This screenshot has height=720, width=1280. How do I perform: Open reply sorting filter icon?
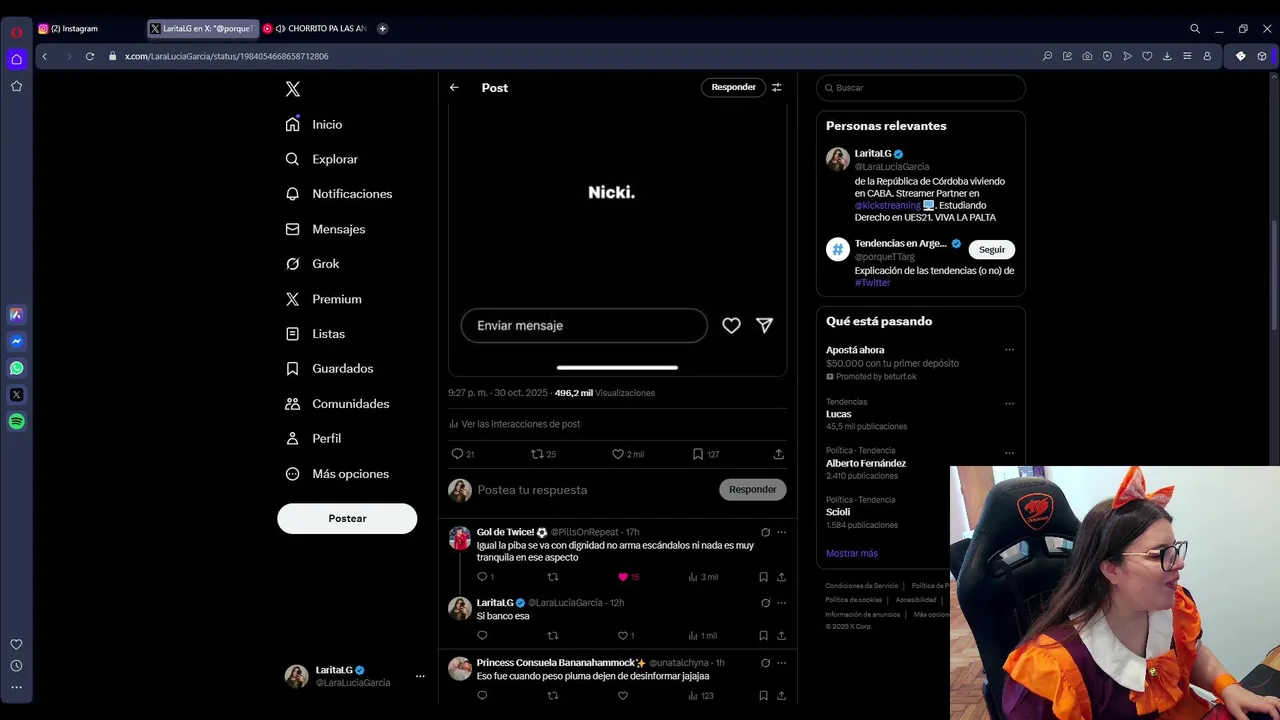click(x=776, y=87)
